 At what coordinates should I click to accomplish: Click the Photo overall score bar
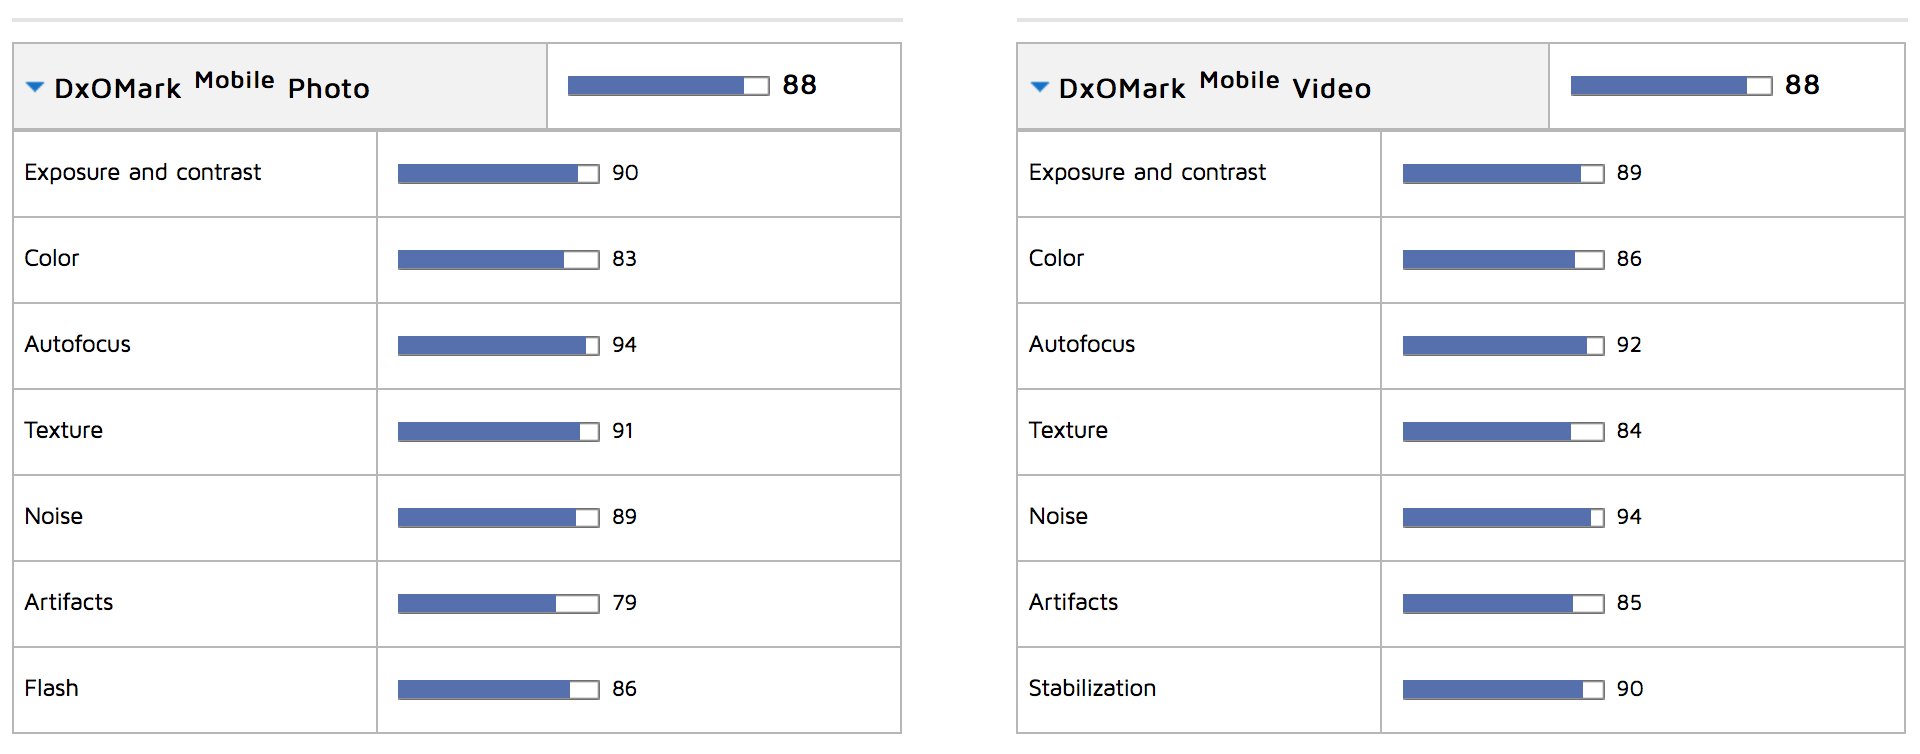pos(668,86)
